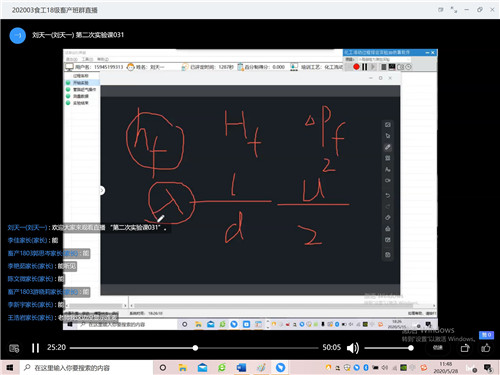Image resolution: width=500 pixels, height=375 pixels.
Task: Enter fullscreen with the expand arrows icon
Action: (454, 10)
